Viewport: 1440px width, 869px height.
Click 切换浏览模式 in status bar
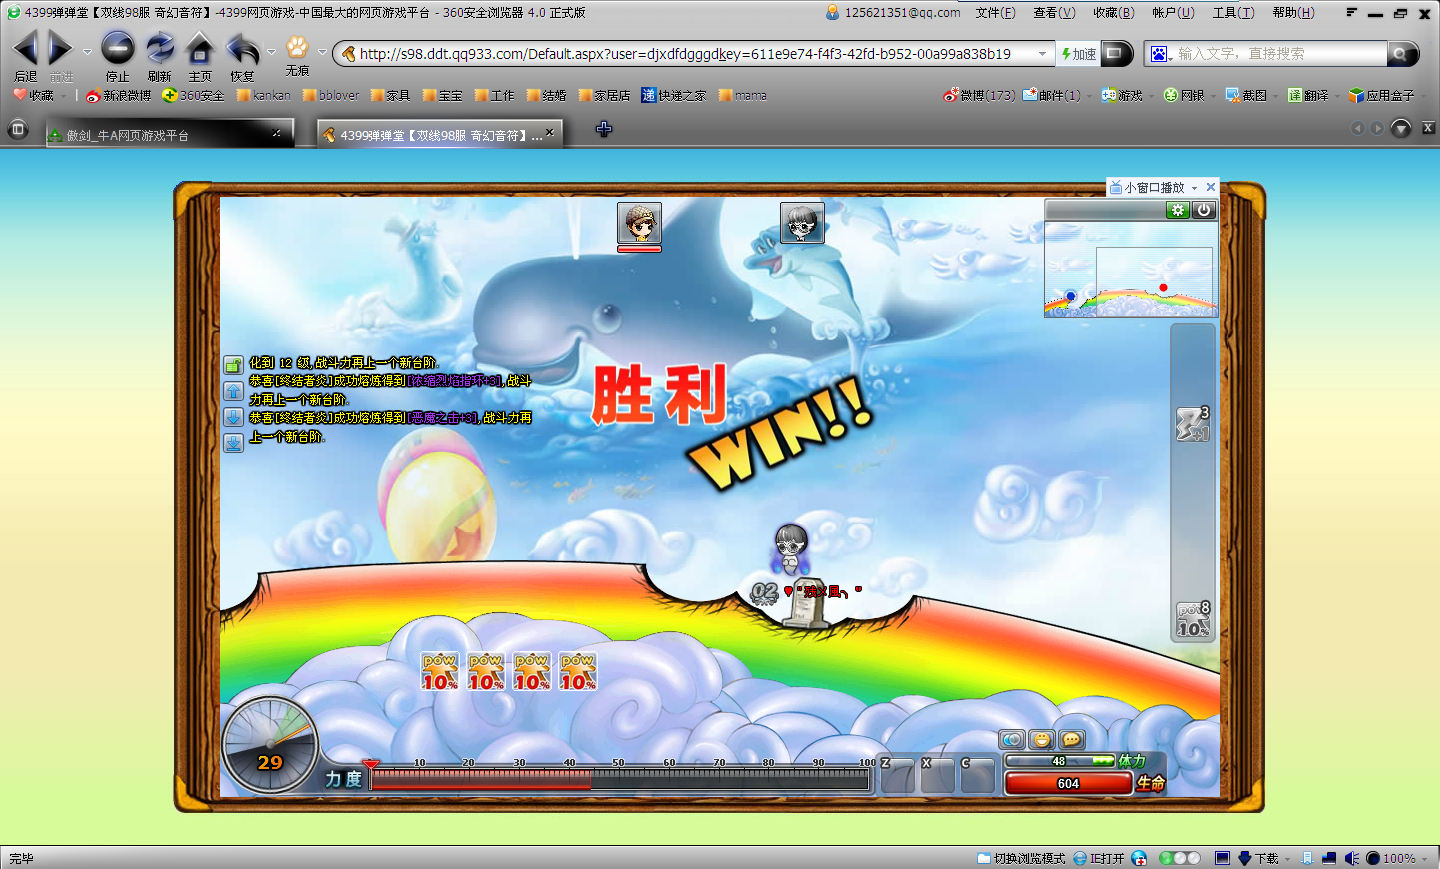coord(1021,858)
